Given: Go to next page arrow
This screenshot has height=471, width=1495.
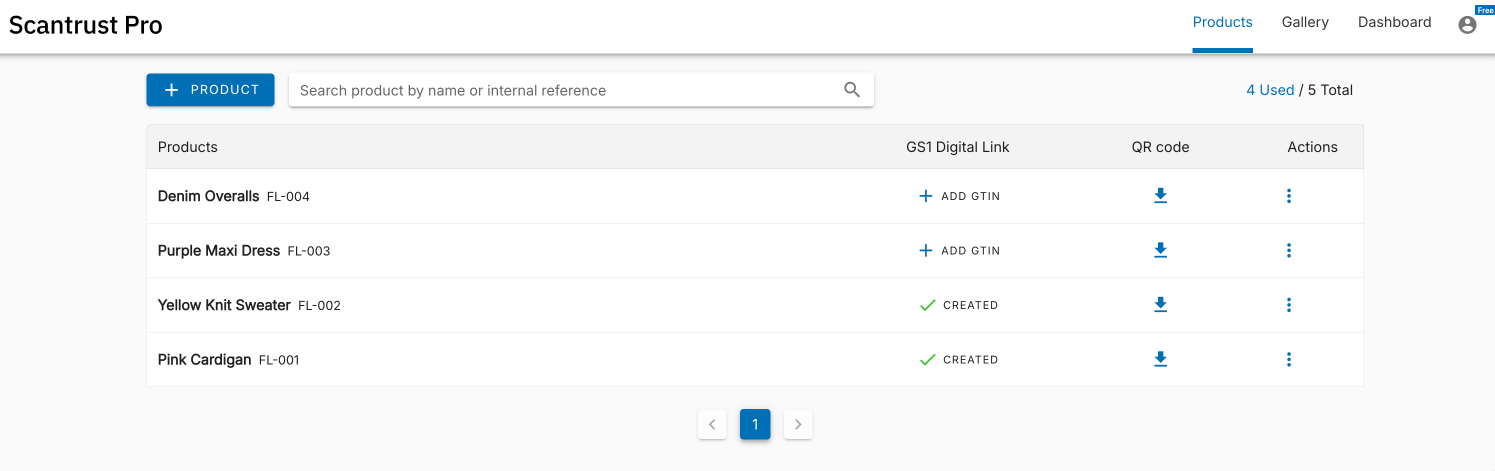Looking at the screenshot, I should coord(798,424).
